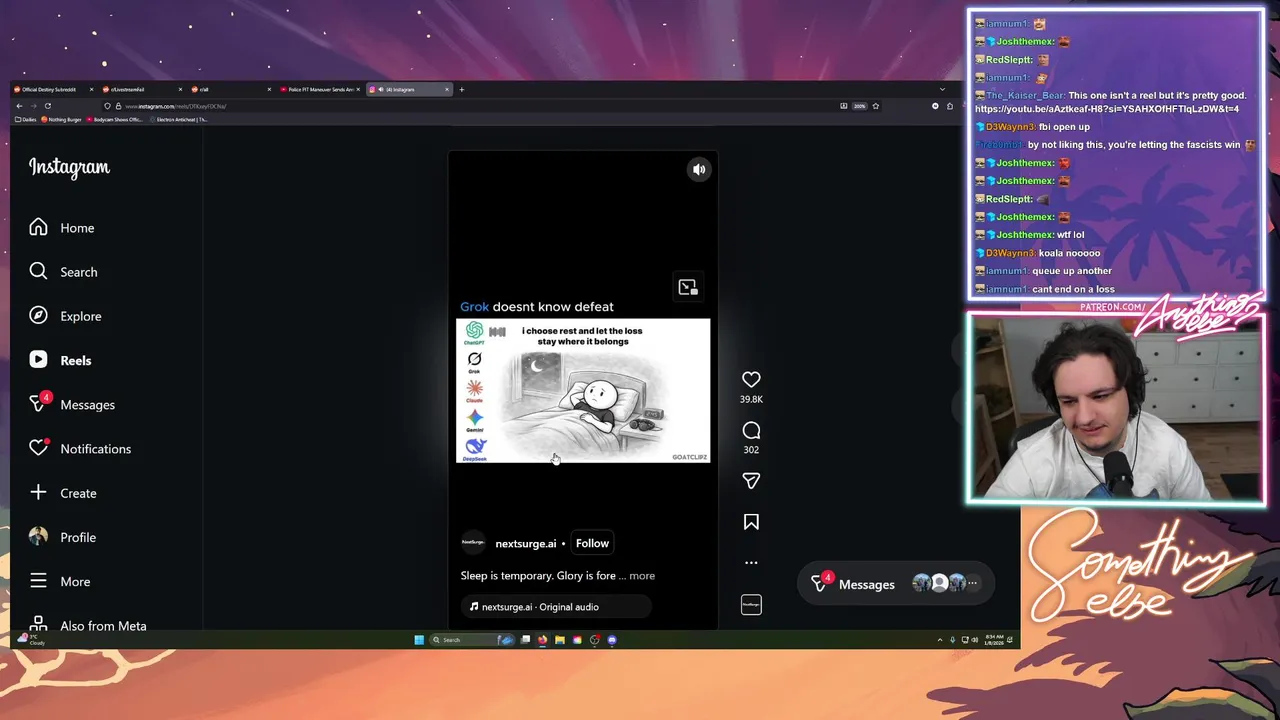Open Messages in the left sidebar
Viewport: 1280px width, 720px height.
[x=72, y=404]
